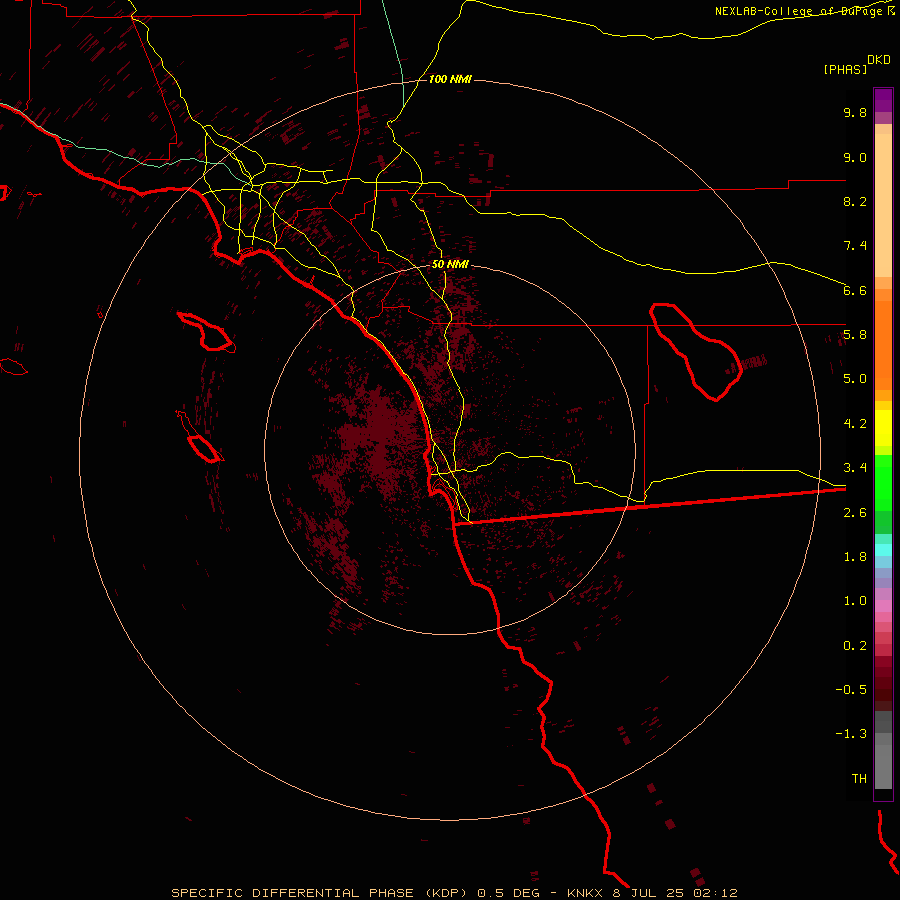The image size is (900, 900).
Task: Click the -0.5 value on the scale
Action: pos(851,690)
